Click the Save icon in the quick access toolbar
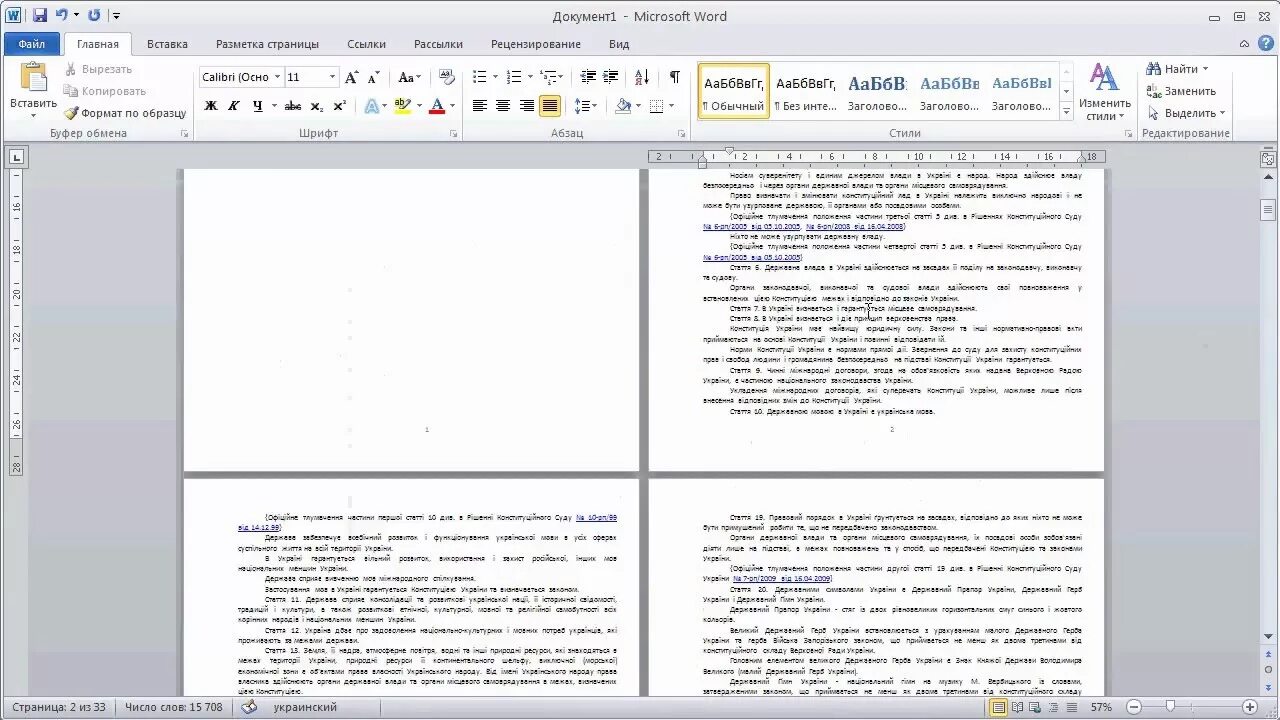Image resolution: width=1280 pixels, height=720 pixels. point(39,16)
